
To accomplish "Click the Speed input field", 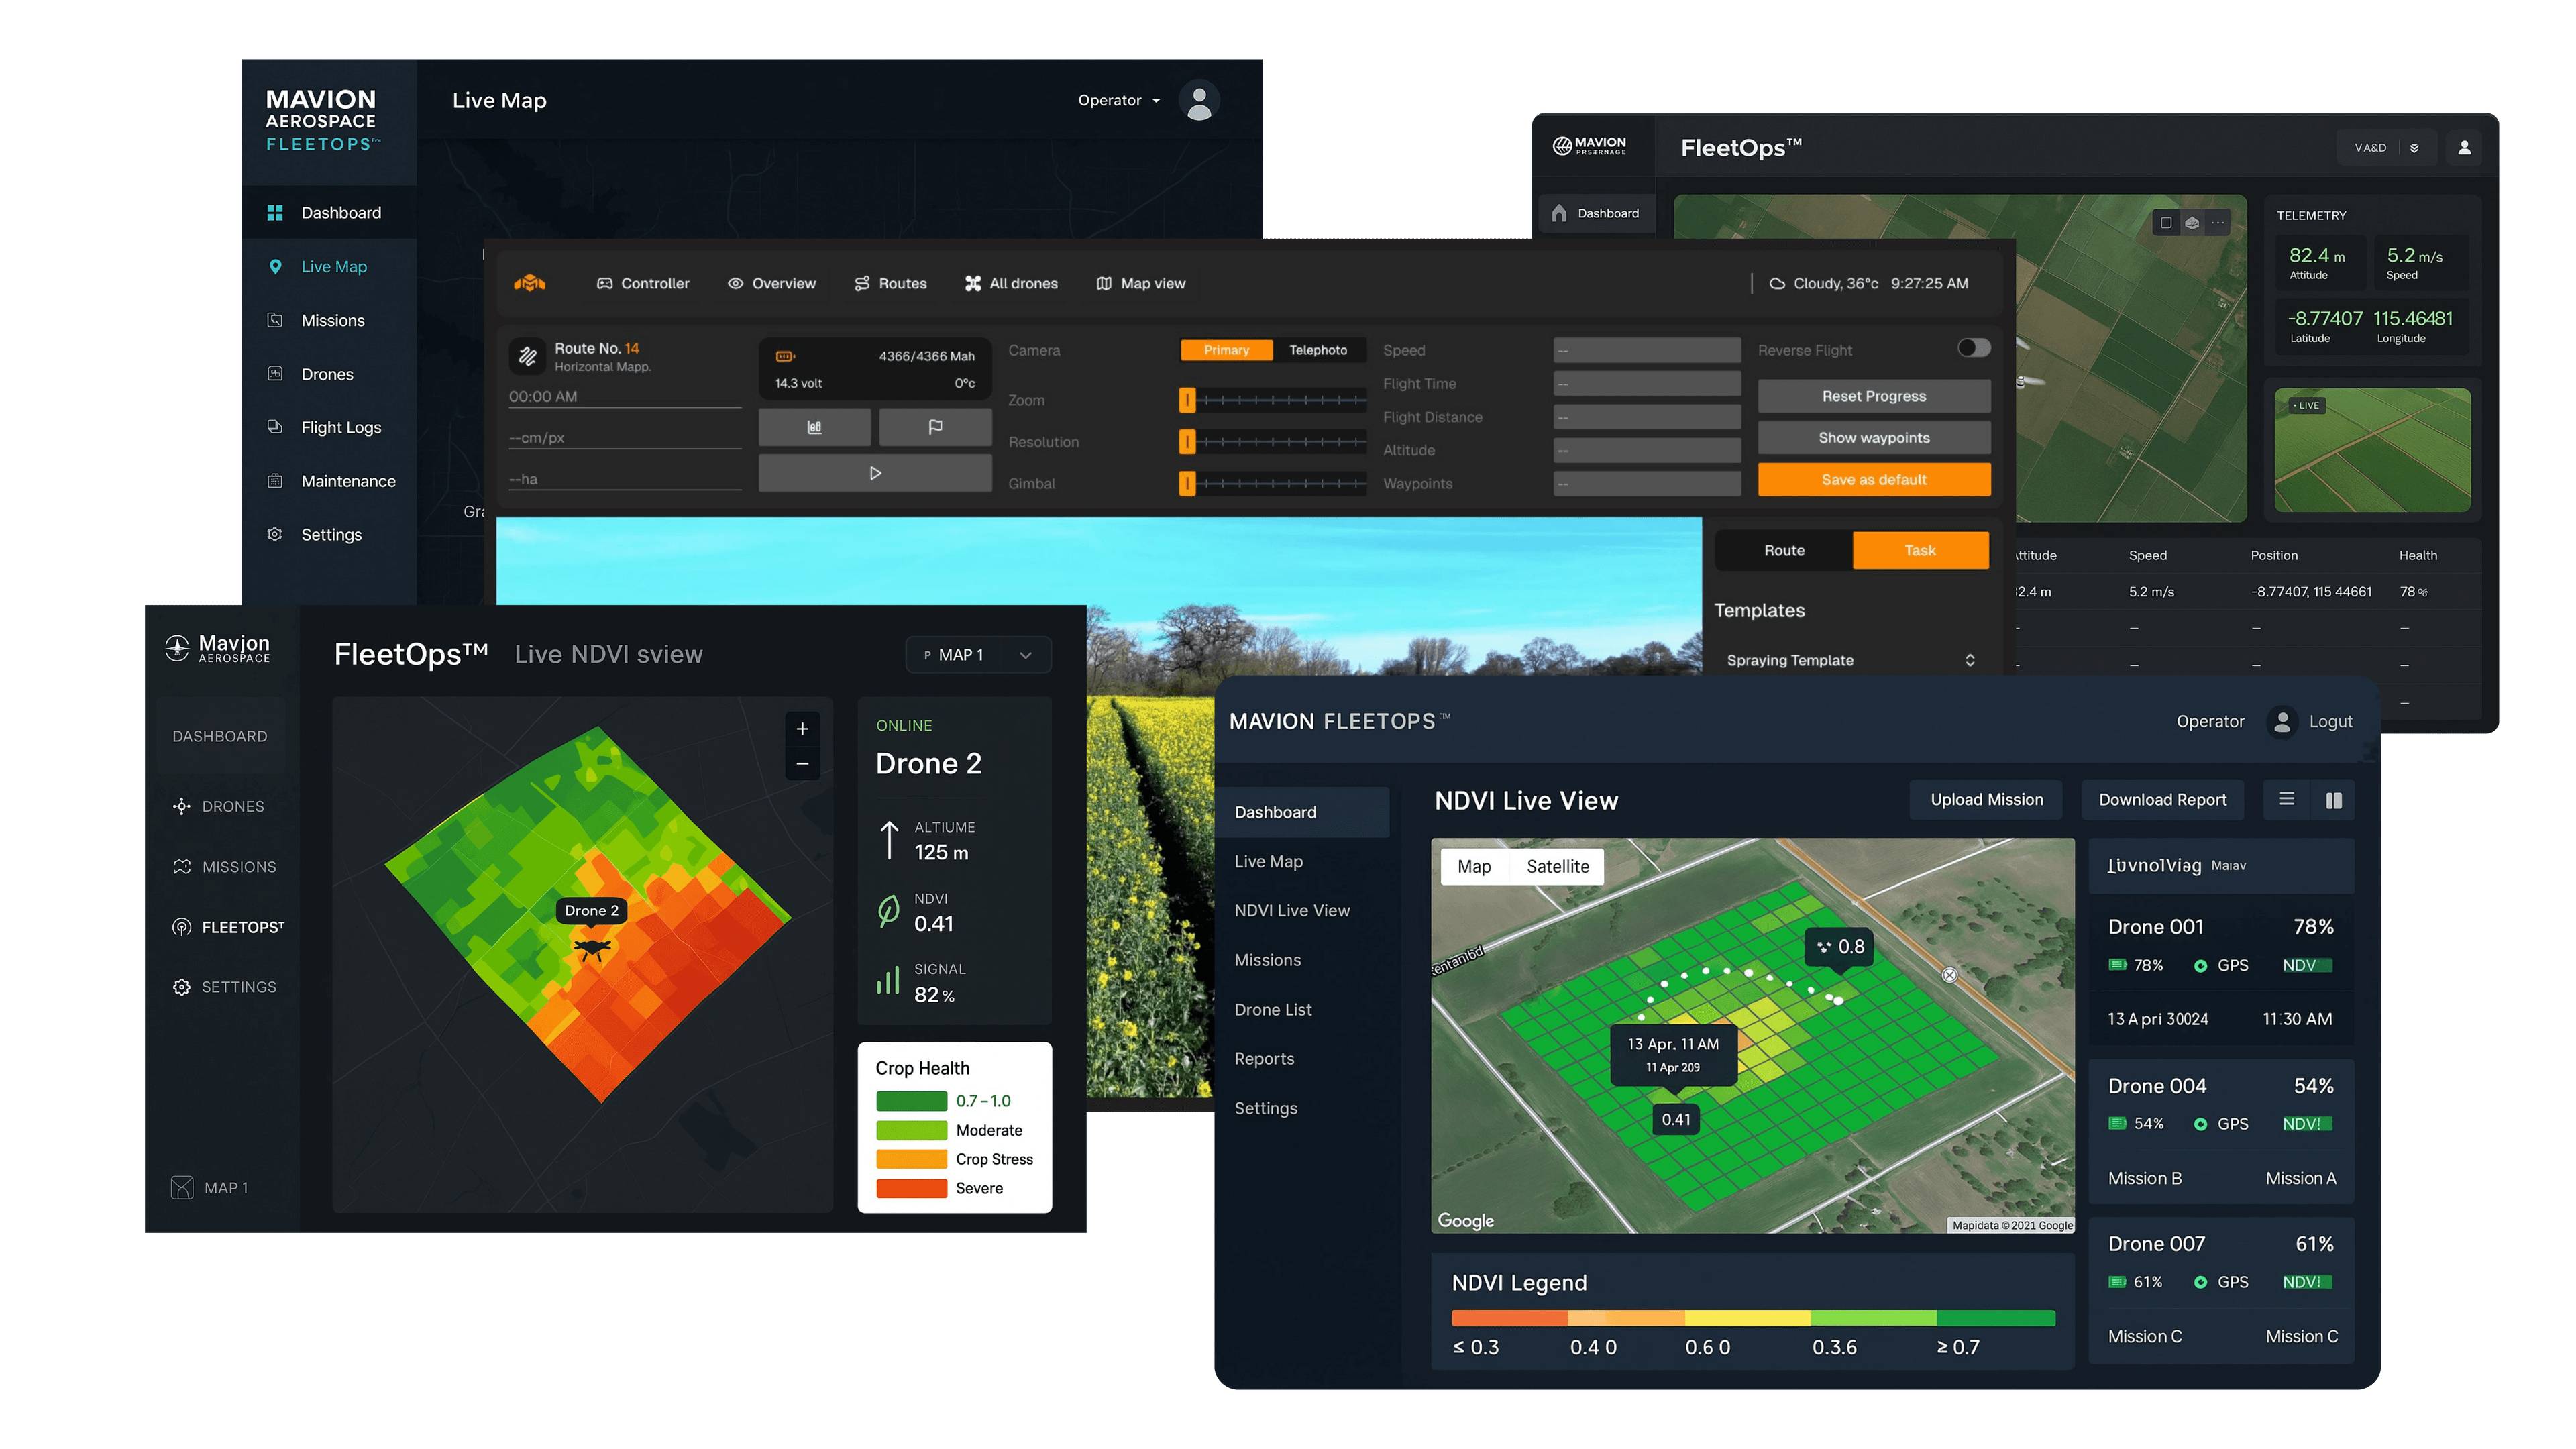I will (x=1646, y=350).
